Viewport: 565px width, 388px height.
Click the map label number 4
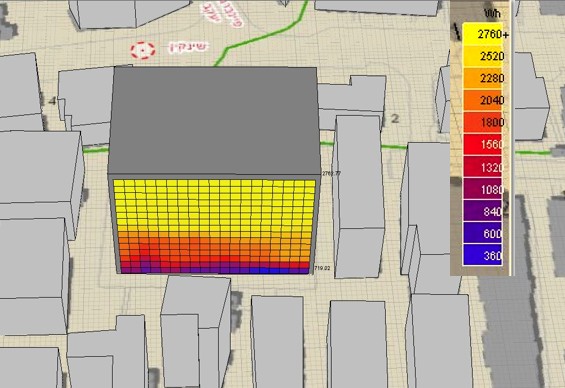coord(53,101)
